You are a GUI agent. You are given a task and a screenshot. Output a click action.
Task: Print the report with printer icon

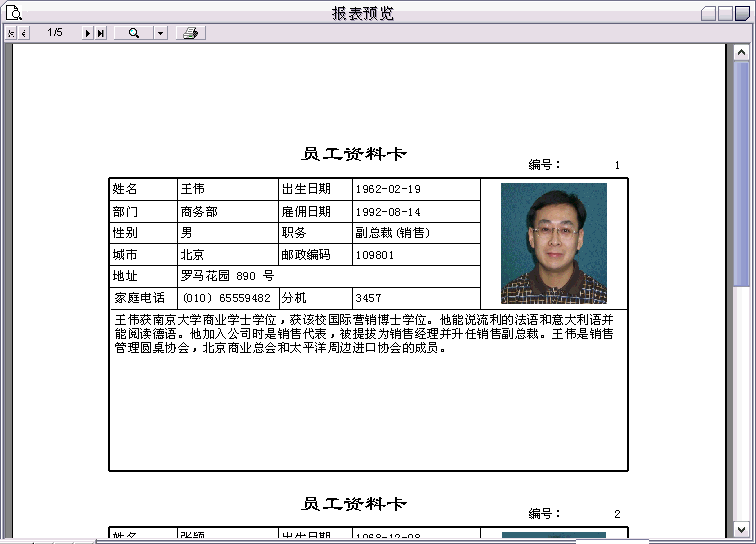coord(190,33)
